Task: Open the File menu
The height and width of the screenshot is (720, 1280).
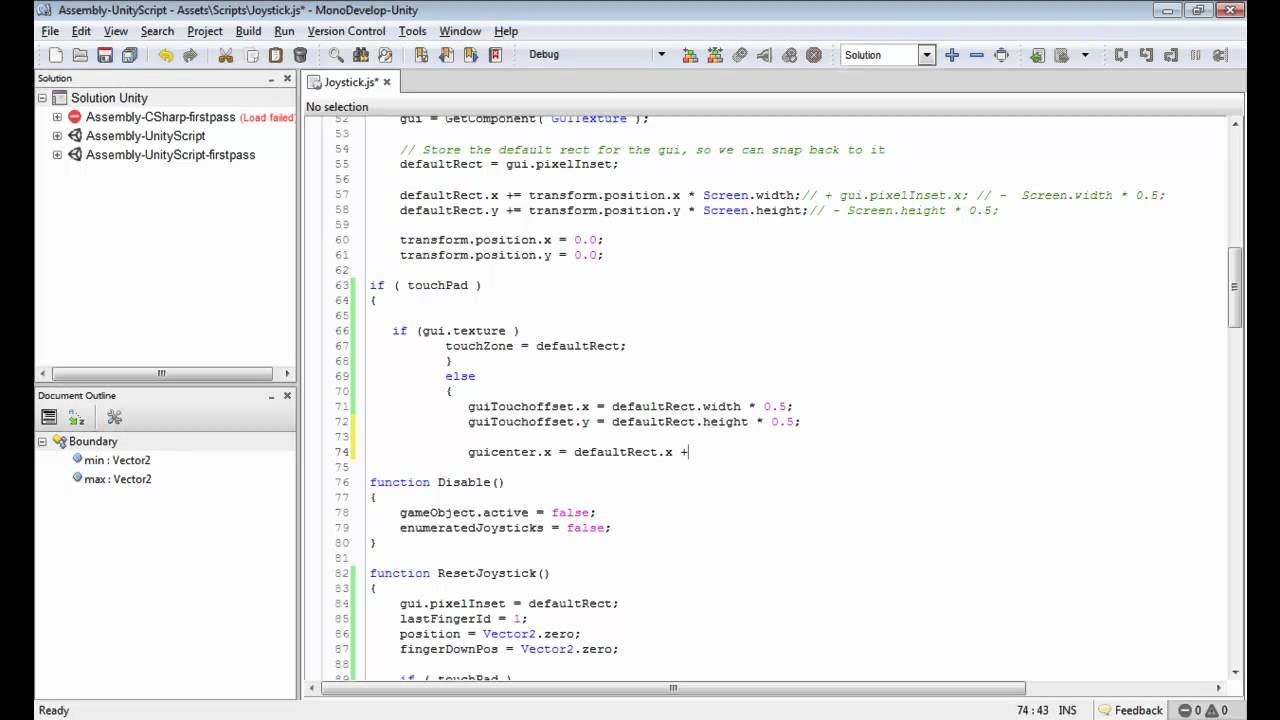Action: [50, 31]
